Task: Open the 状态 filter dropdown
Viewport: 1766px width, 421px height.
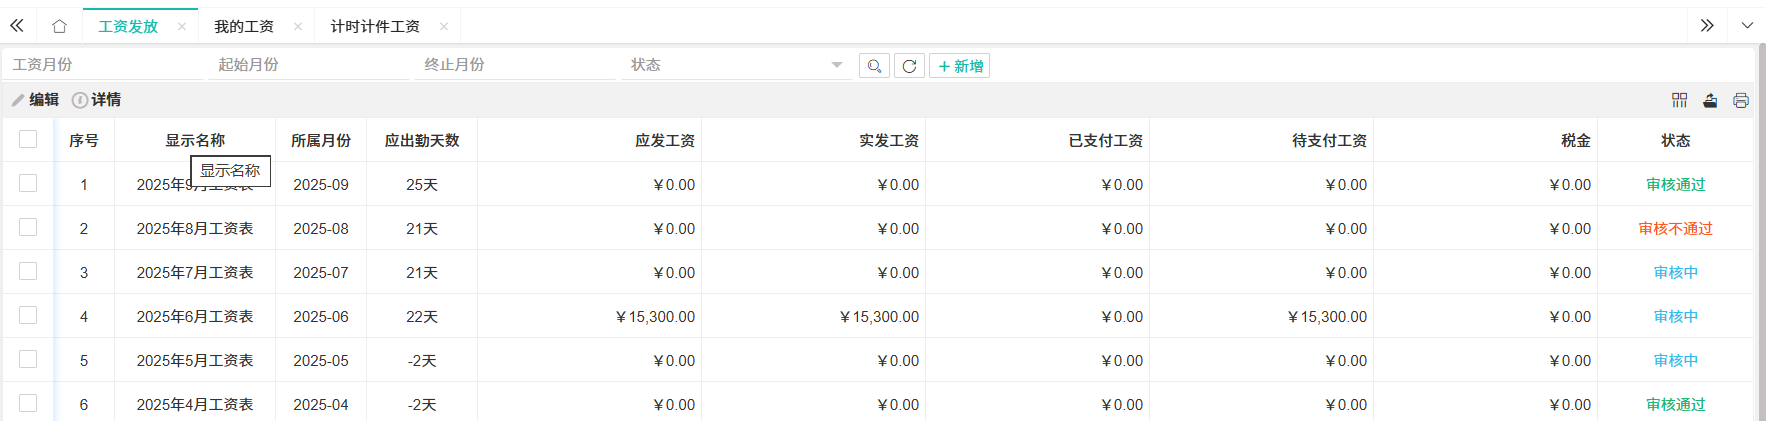Action: pos(735,65)
